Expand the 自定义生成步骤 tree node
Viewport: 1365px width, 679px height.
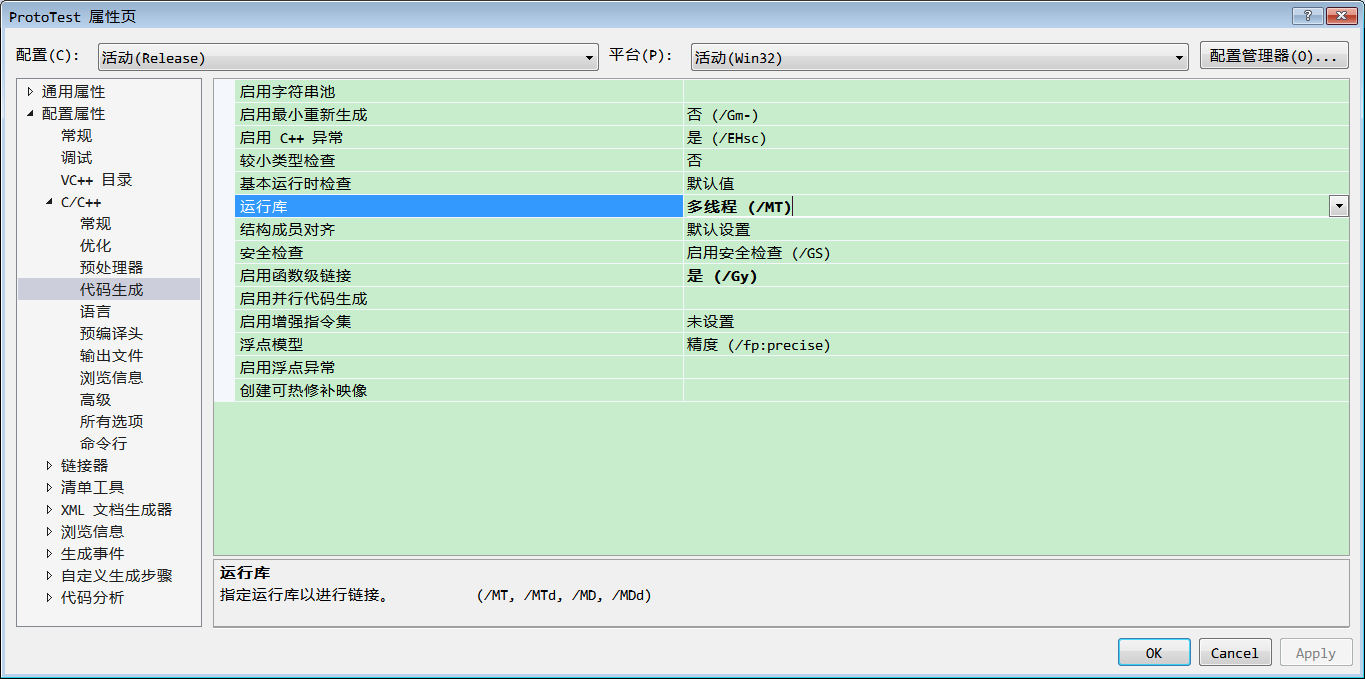[50, 576]
